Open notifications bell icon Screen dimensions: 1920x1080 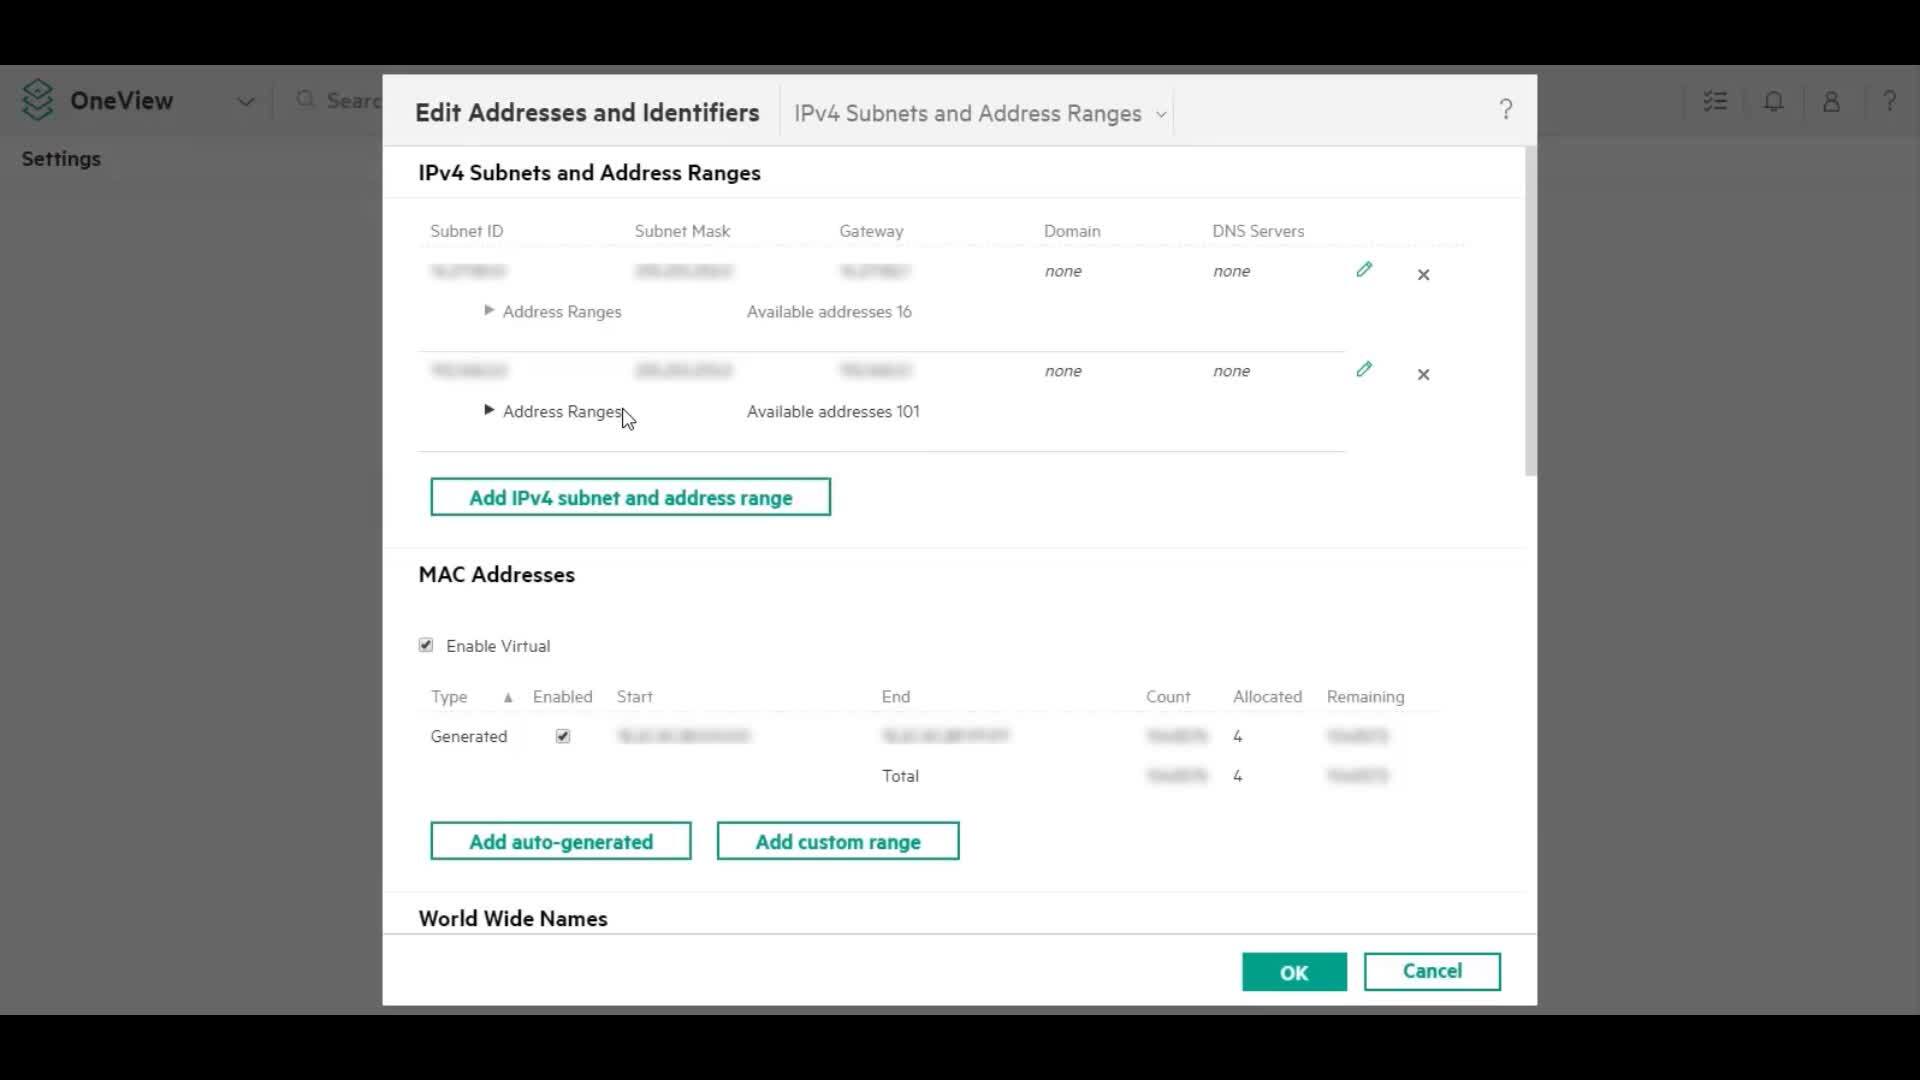(x=1773, y=101)
